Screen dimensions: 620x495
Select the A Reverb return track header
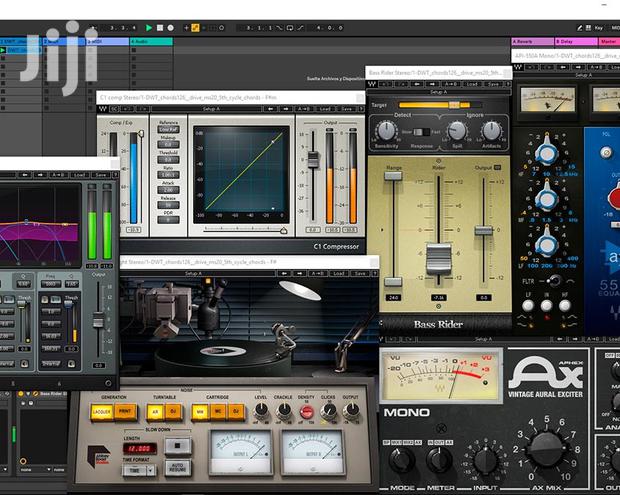click(533, 41)
